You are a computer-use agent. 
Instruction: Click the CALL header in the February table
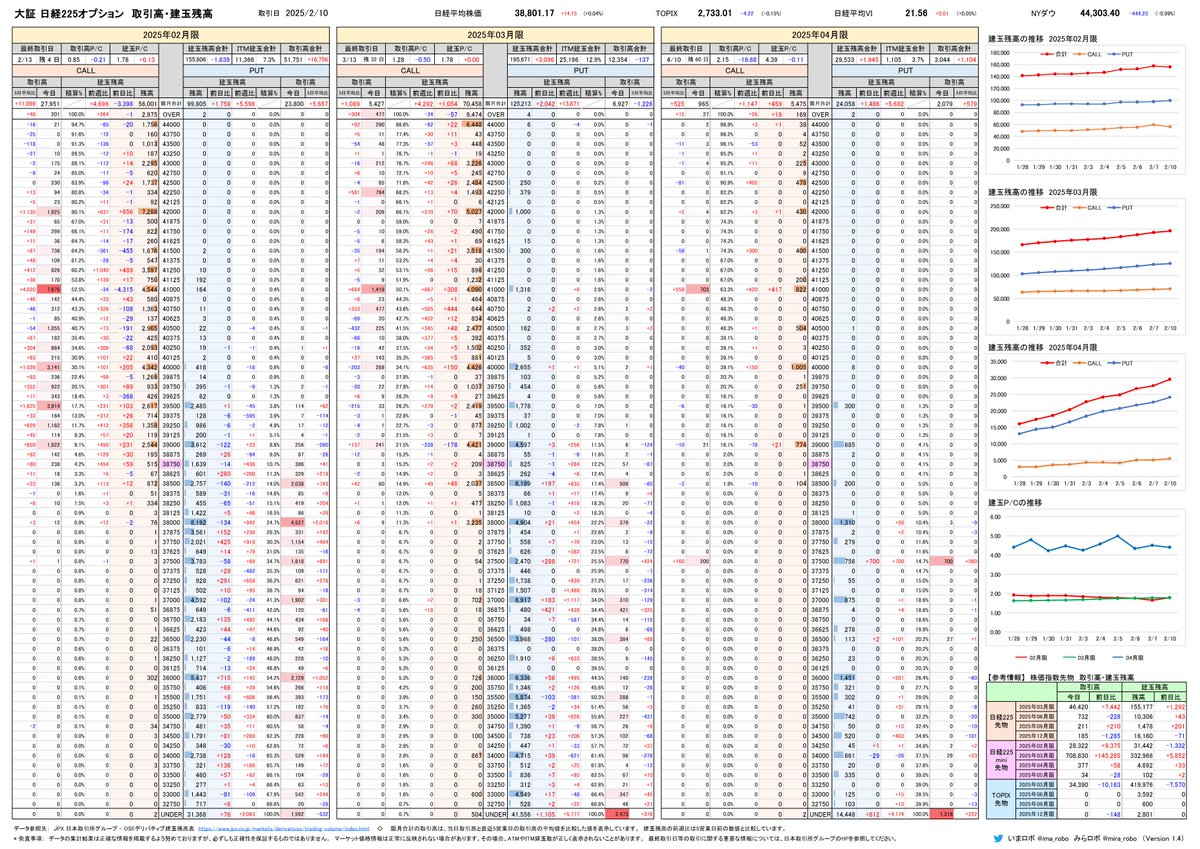[x=85, y=70]
